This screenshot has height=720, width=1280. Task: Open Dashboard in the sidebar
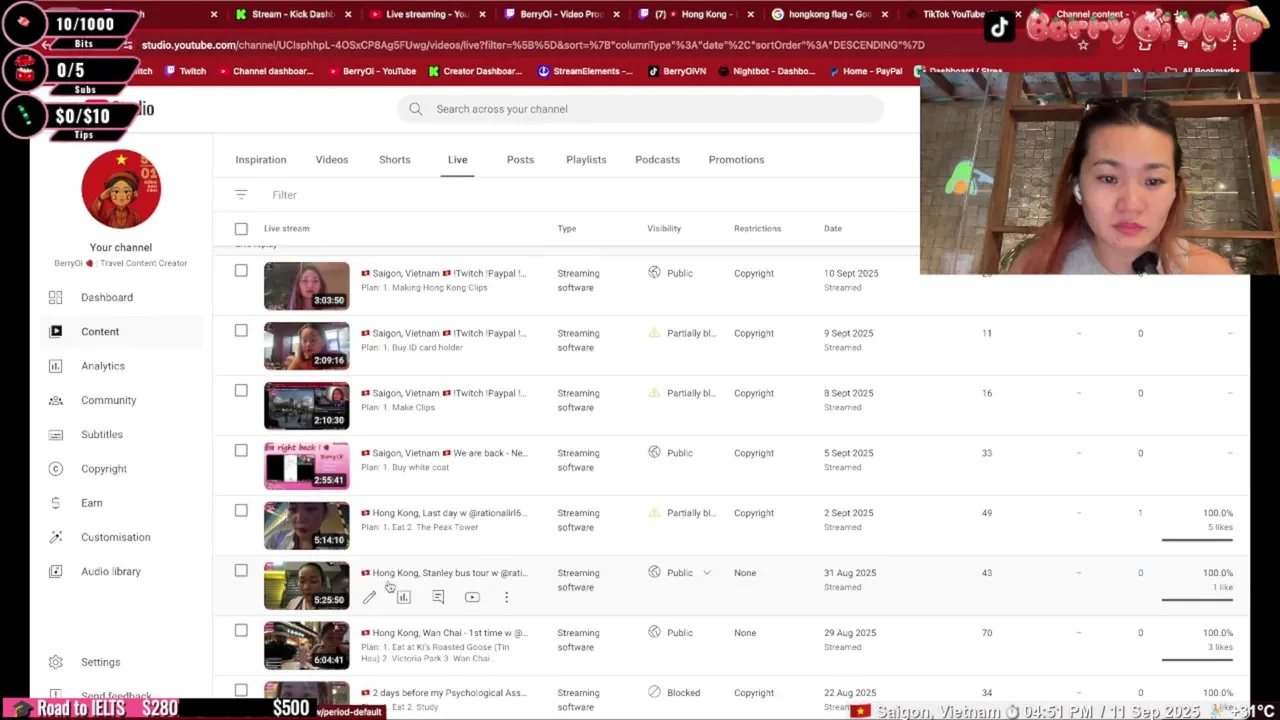click(x=106, y=297)
